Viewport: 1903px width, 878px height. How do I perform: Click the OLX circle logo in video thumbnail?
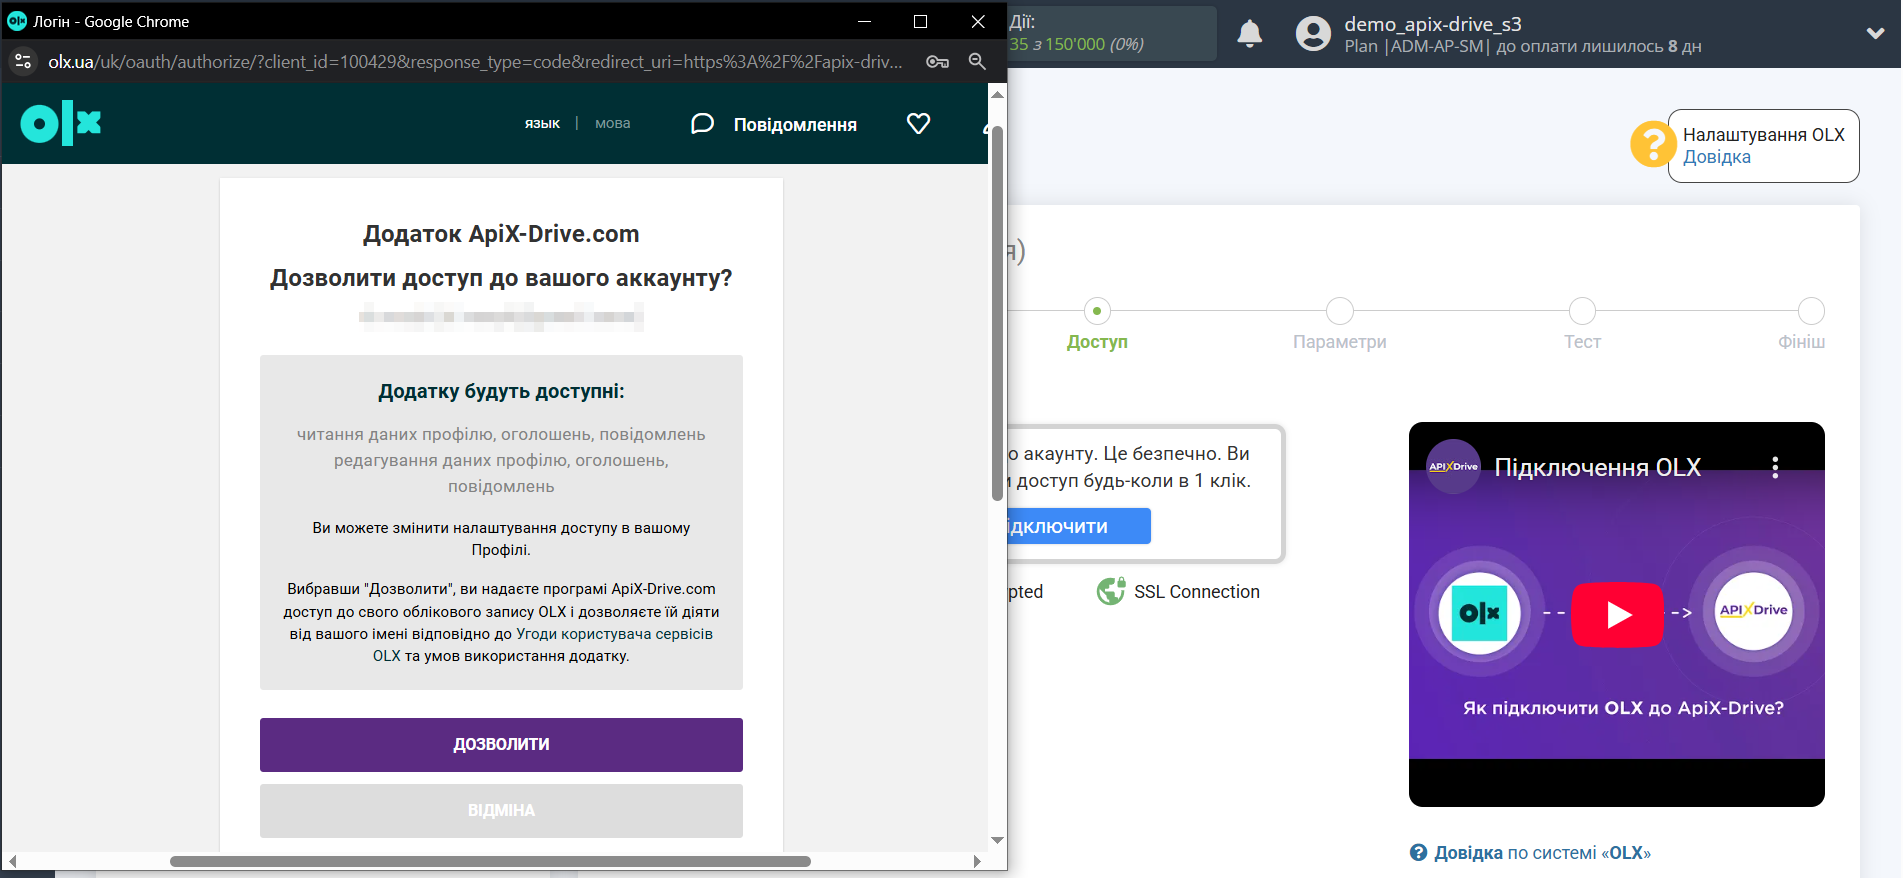[x=1479, y=613]
